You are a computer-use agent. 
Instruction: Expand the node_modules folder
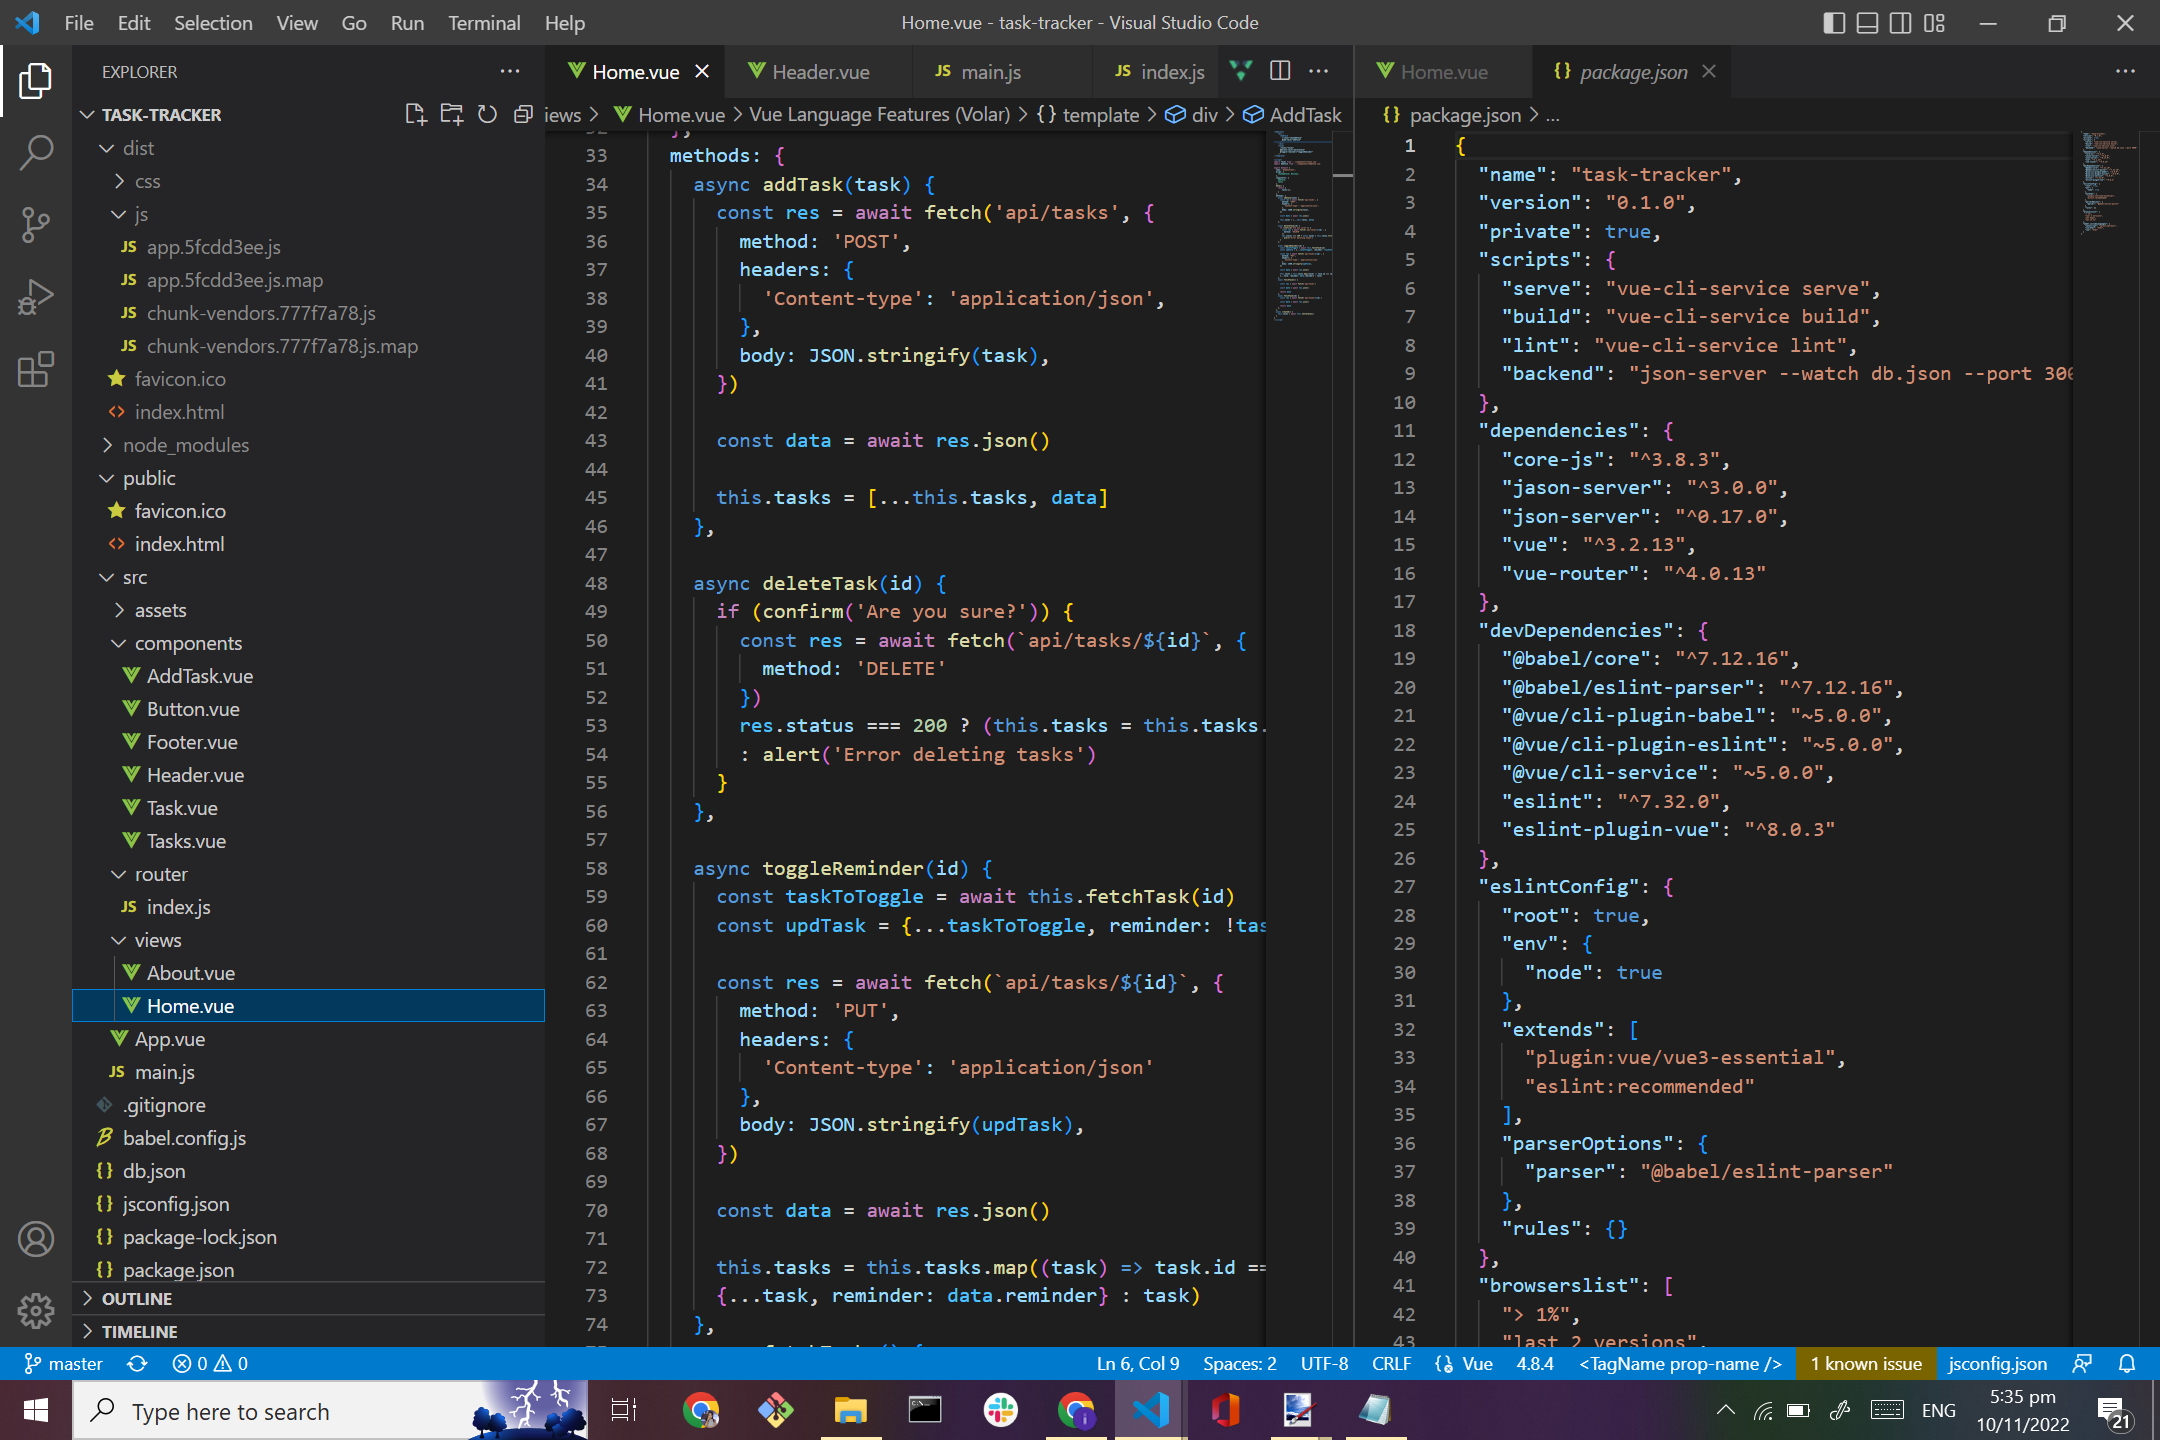(185, 445)
